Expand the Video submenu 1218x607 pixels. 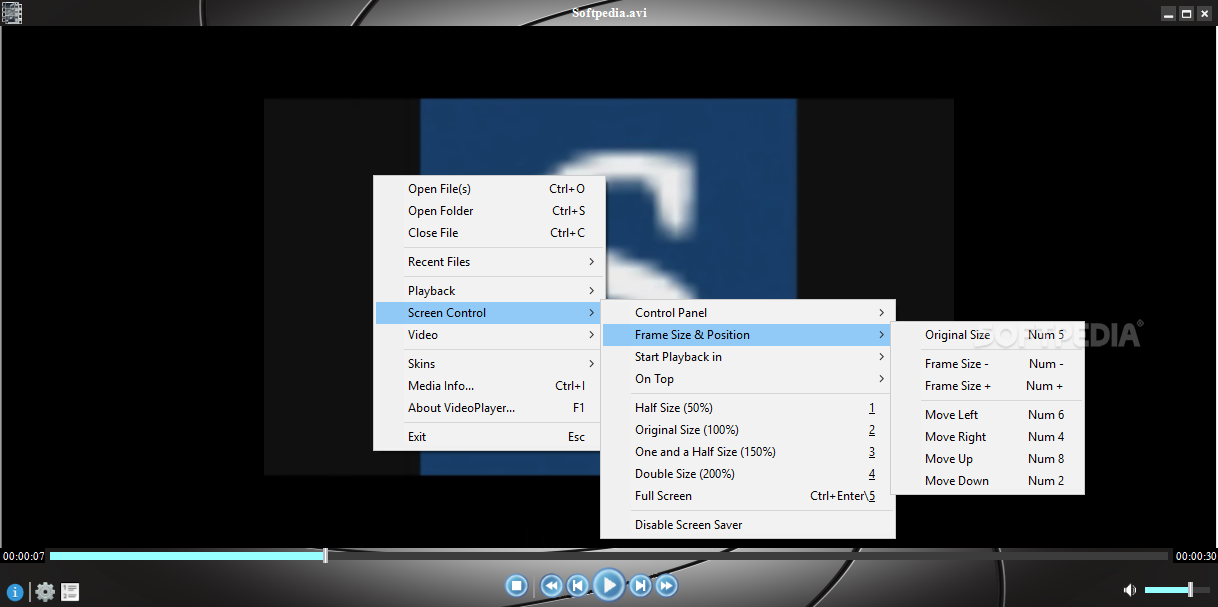(490, 335)
